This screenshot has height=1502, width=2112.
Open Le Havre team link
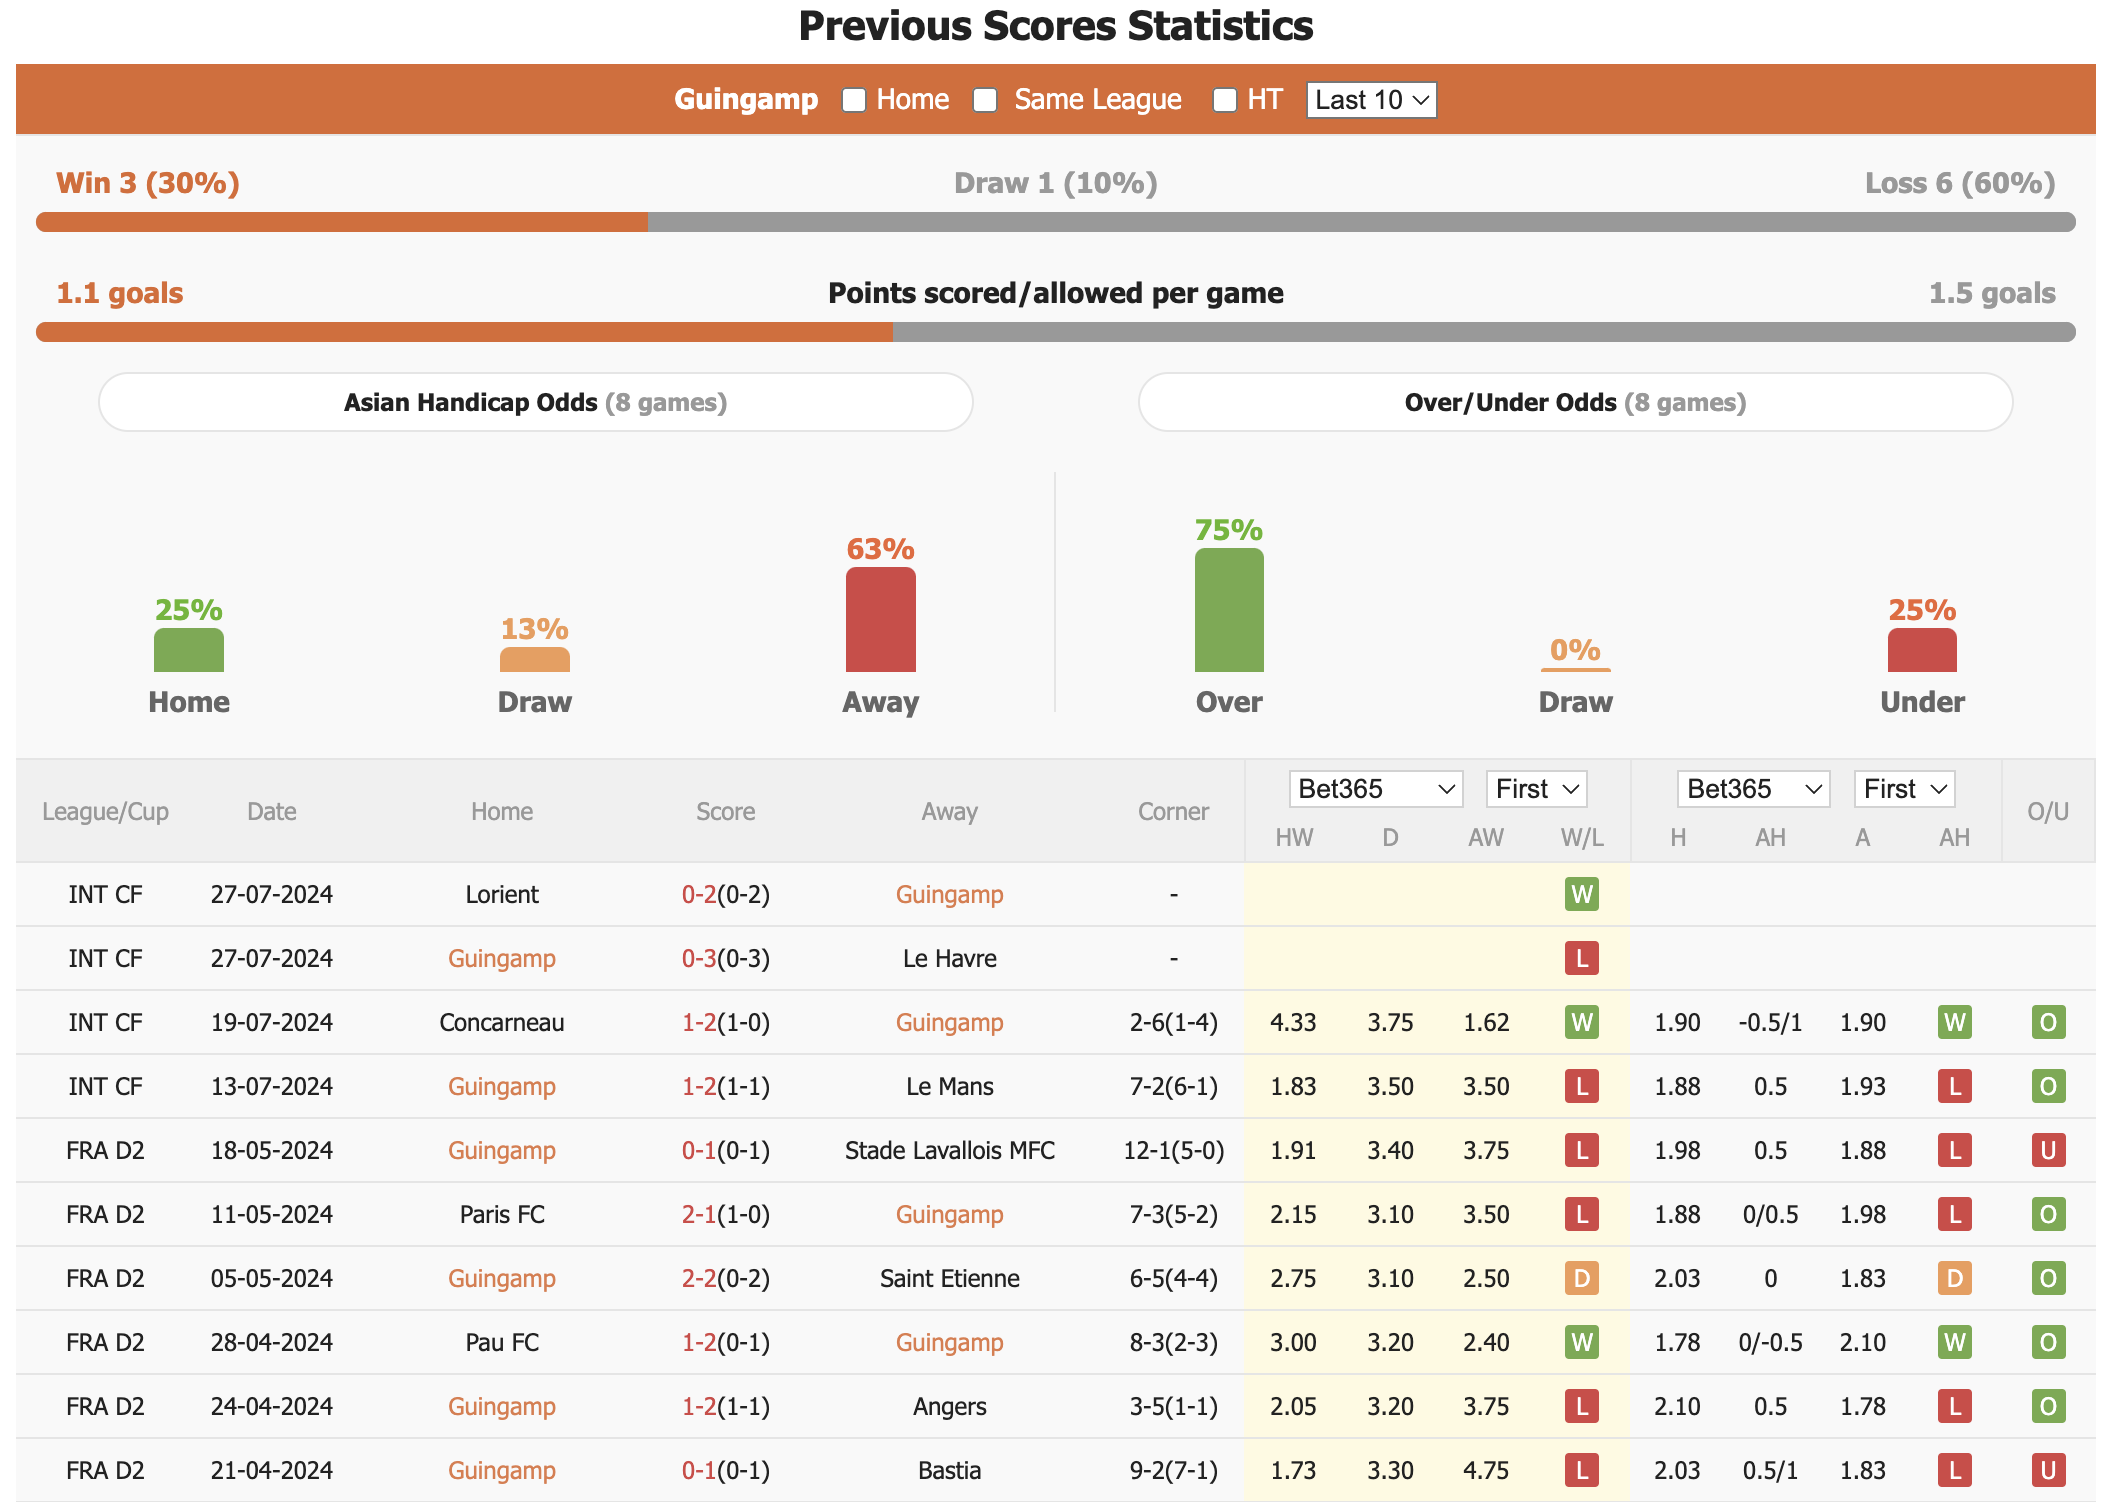pyautogui.click(x=950, y=958)
